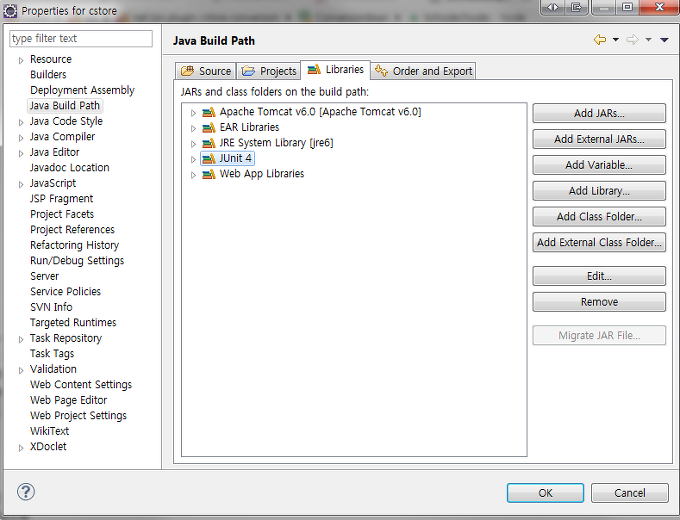The width and height of the screenshot is (680, 520).
Task: Switch to the Source tab
Action: click(x=206, y=71)
